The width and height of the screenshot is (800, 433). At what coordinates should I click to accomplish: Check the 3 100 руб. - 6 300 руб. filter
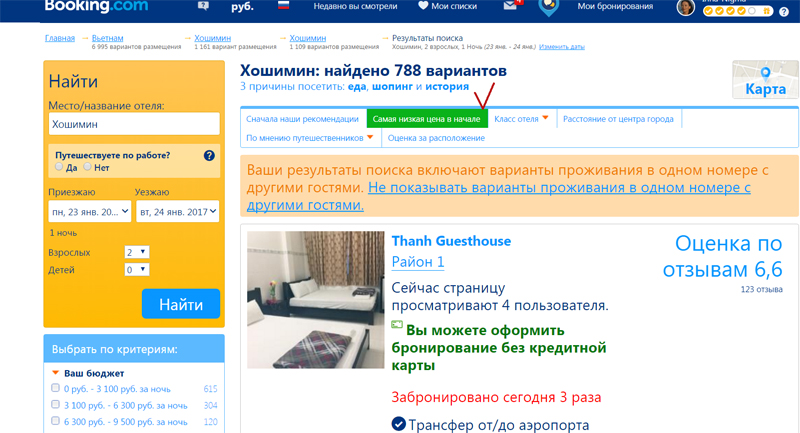pos(56,404)
